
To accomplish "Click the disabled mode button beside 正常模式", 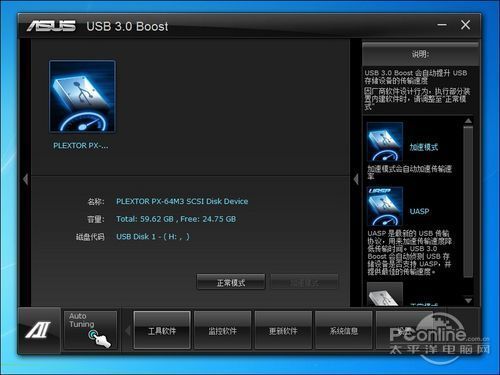I will [x=304, y=283].
